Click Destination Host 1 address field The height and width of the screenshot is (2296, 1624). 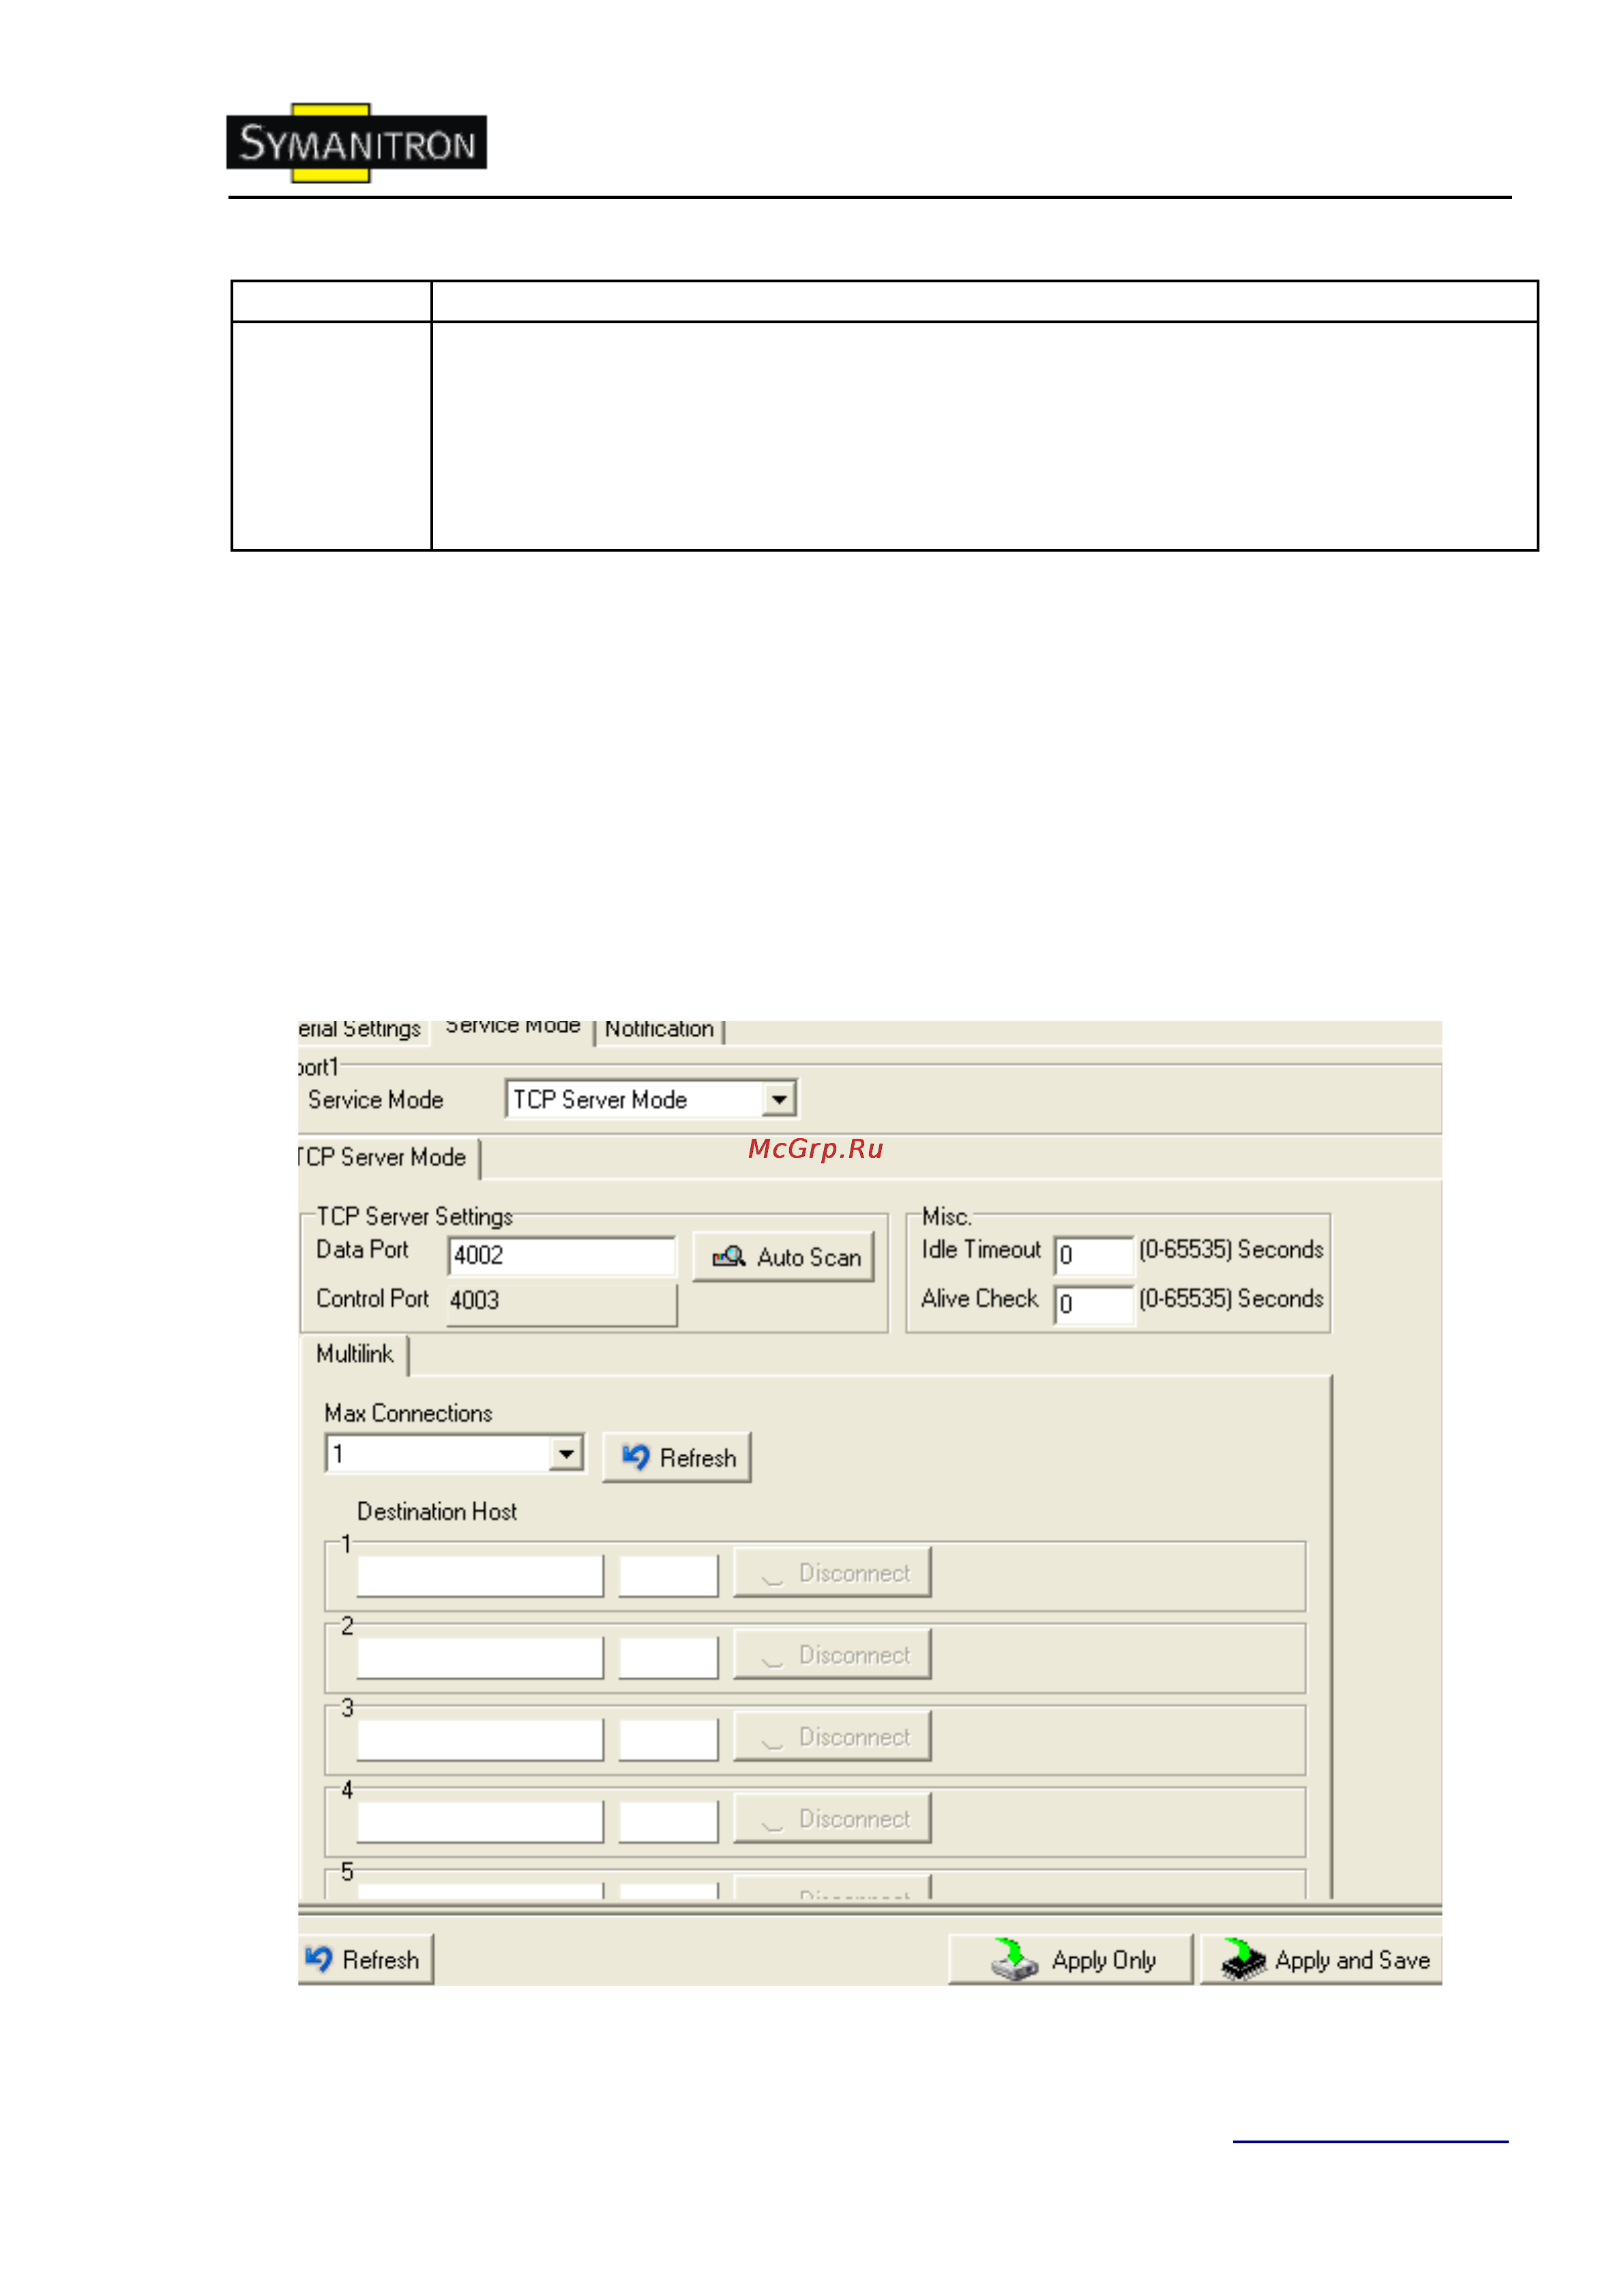pyautogui.click(x=480, y=1576)
